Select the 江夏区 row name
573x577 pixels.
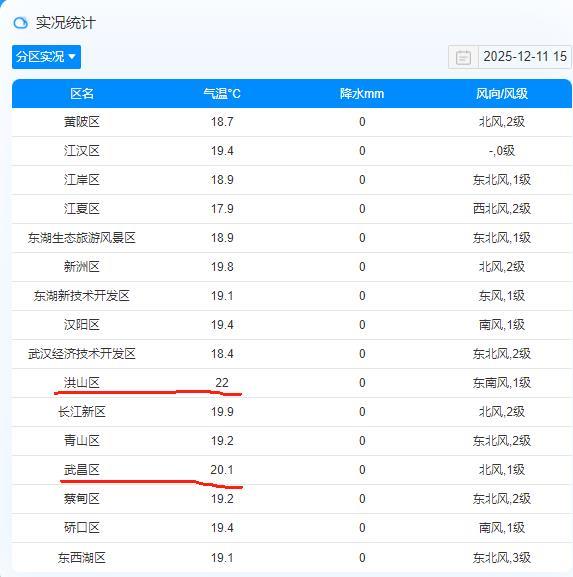(82, 209)
